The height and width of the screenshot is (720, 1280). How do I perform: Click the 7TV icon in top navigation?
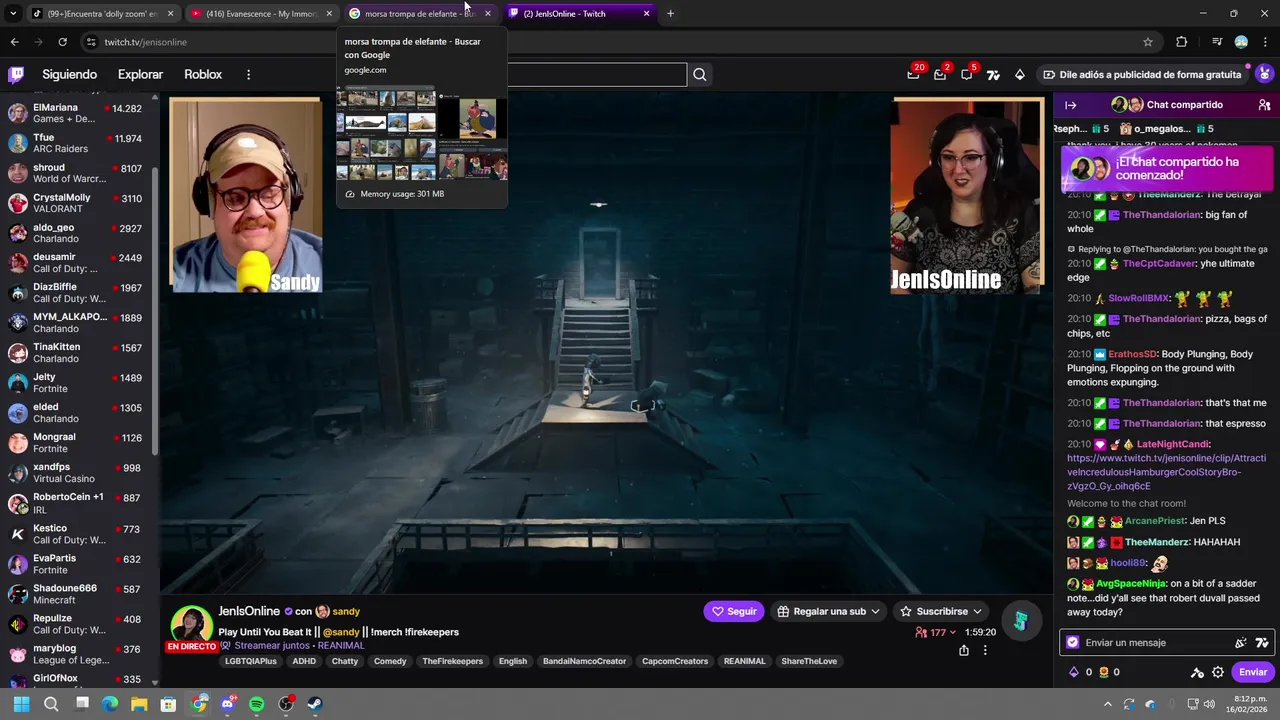coord(993,74)
